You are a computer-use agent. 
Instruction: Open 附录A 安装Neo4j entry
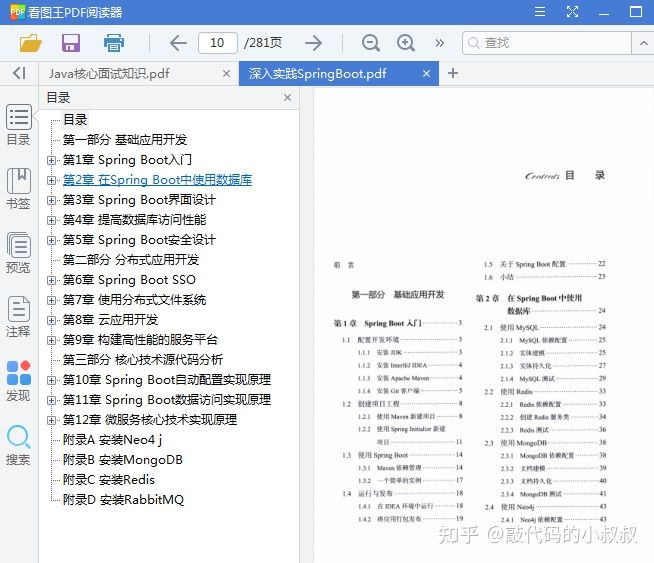coord(112,440)
